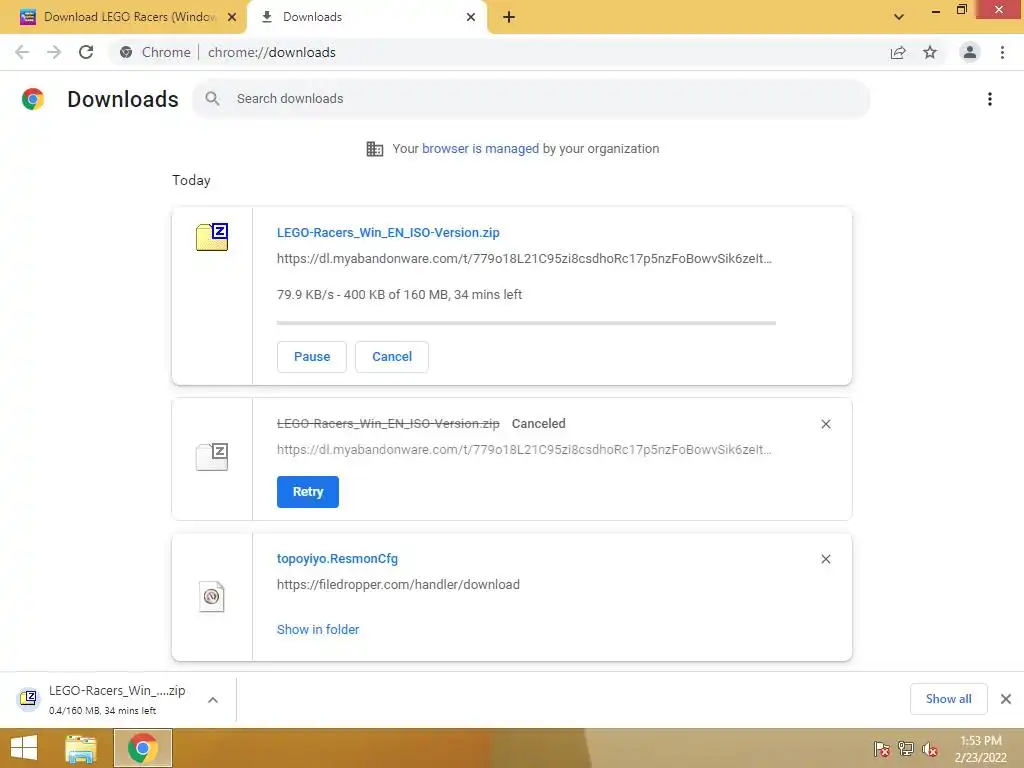Click the browser forward arrow

pyautogui.click(x=54, y=52)
